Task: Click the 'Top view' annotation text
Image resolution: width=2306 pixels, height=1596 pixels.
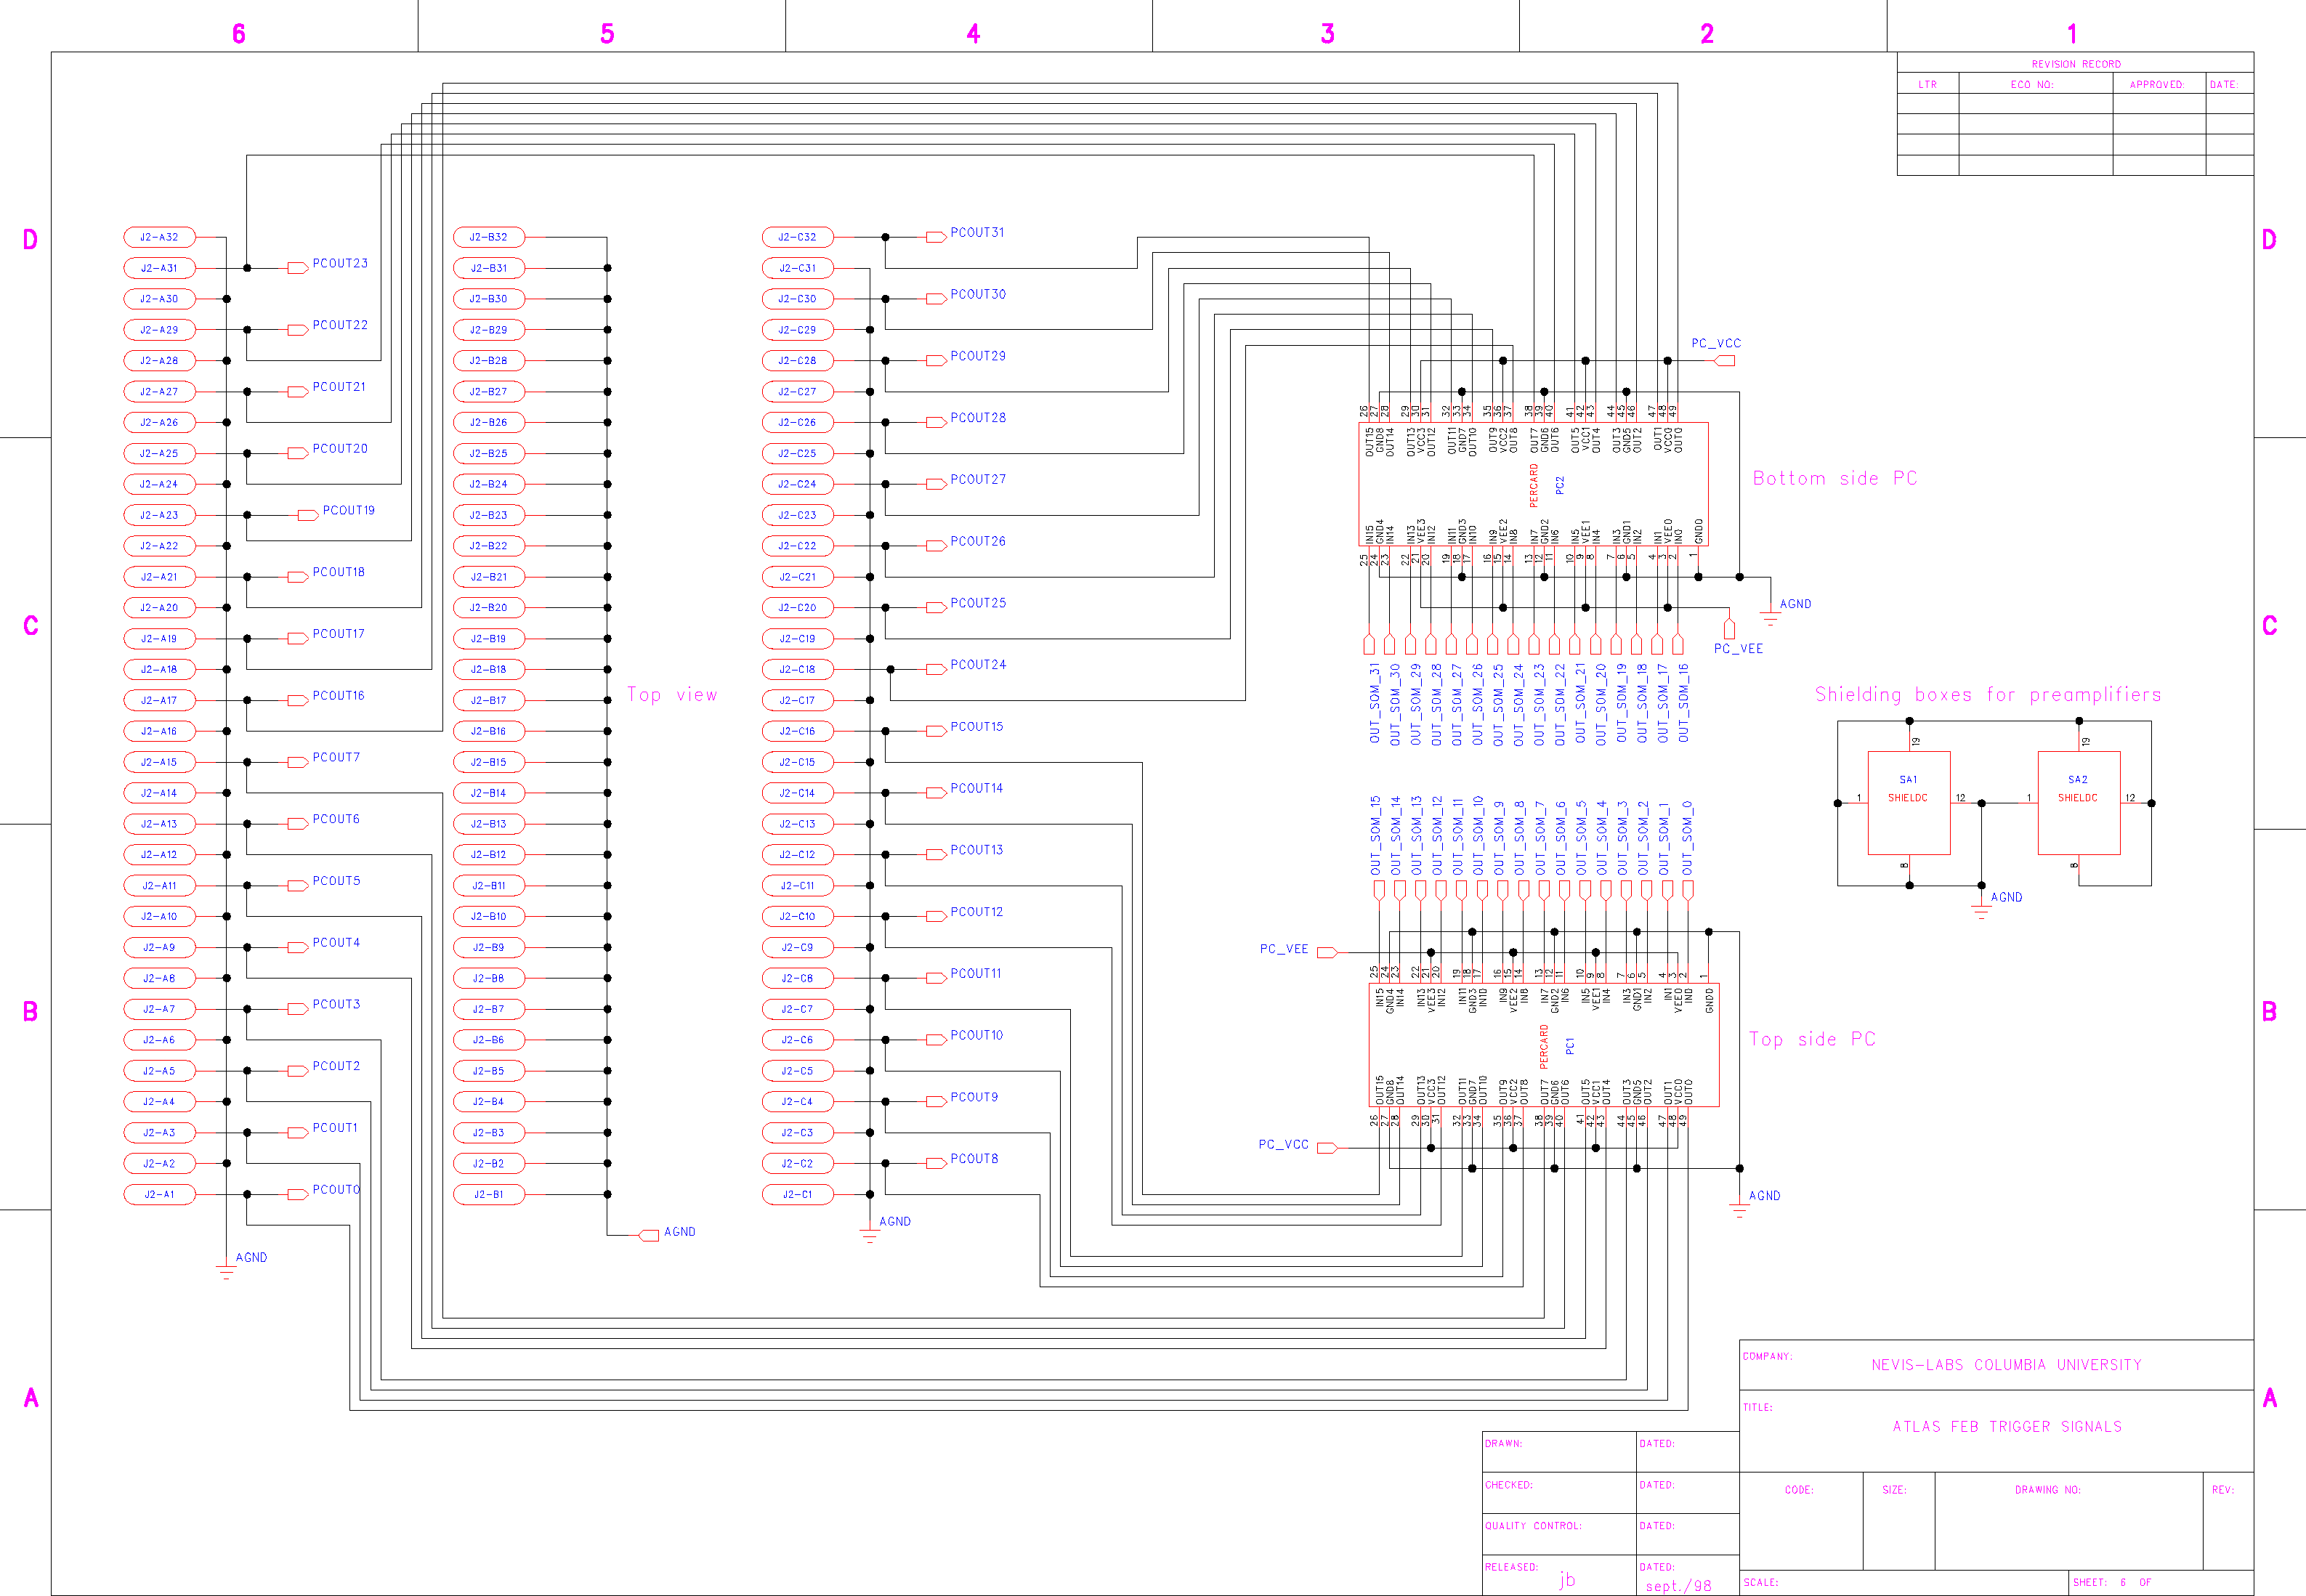Action: tap(672, 695)
